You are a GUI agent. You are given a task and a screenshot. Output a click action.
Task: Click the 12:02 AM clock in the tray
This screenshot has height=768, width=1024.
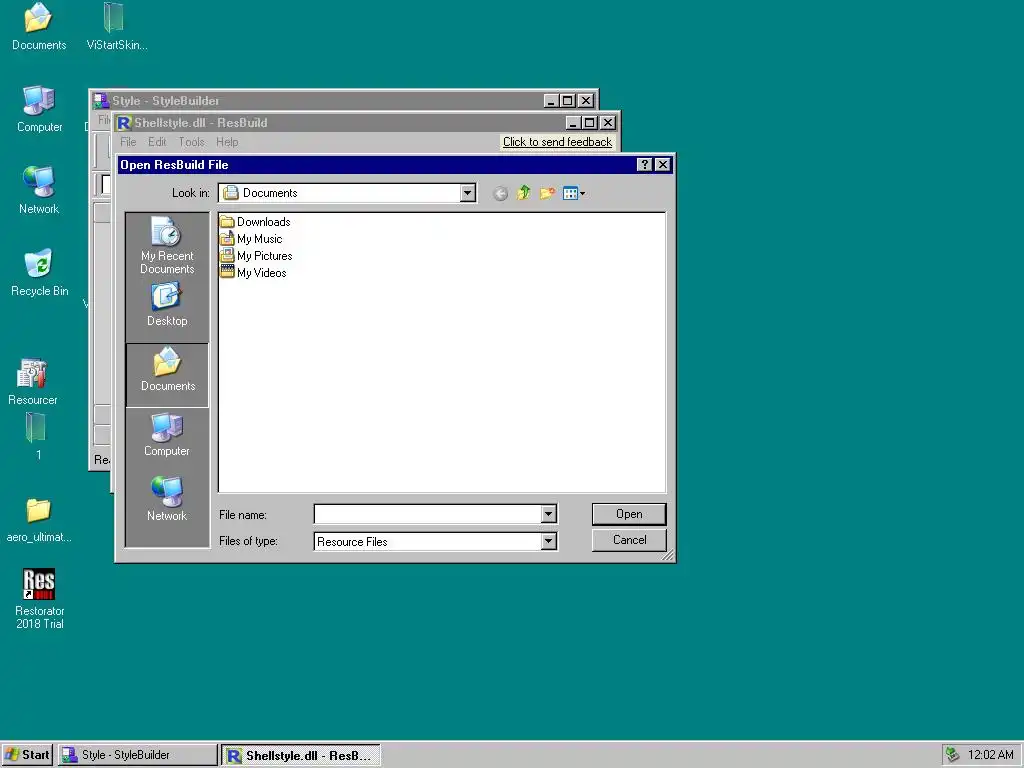(x=991, y=755)
